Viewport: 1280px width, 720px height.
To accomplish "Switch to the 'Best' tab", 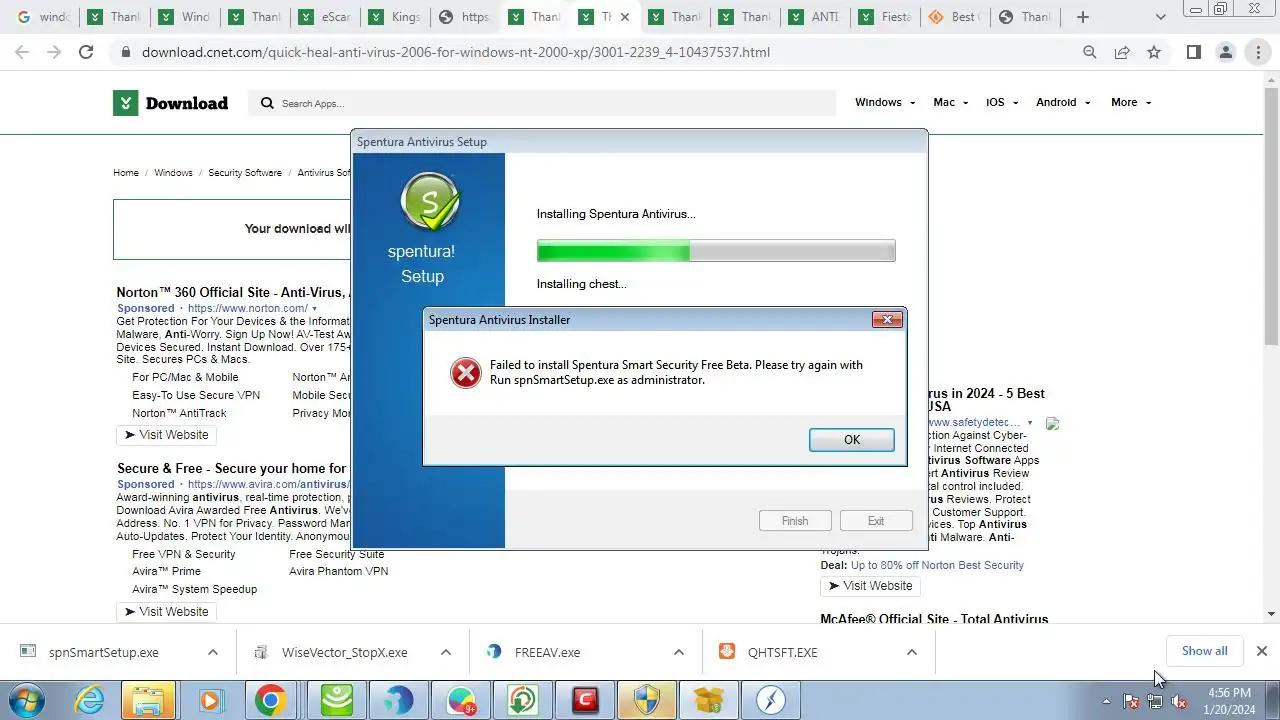I will [953, 17].
